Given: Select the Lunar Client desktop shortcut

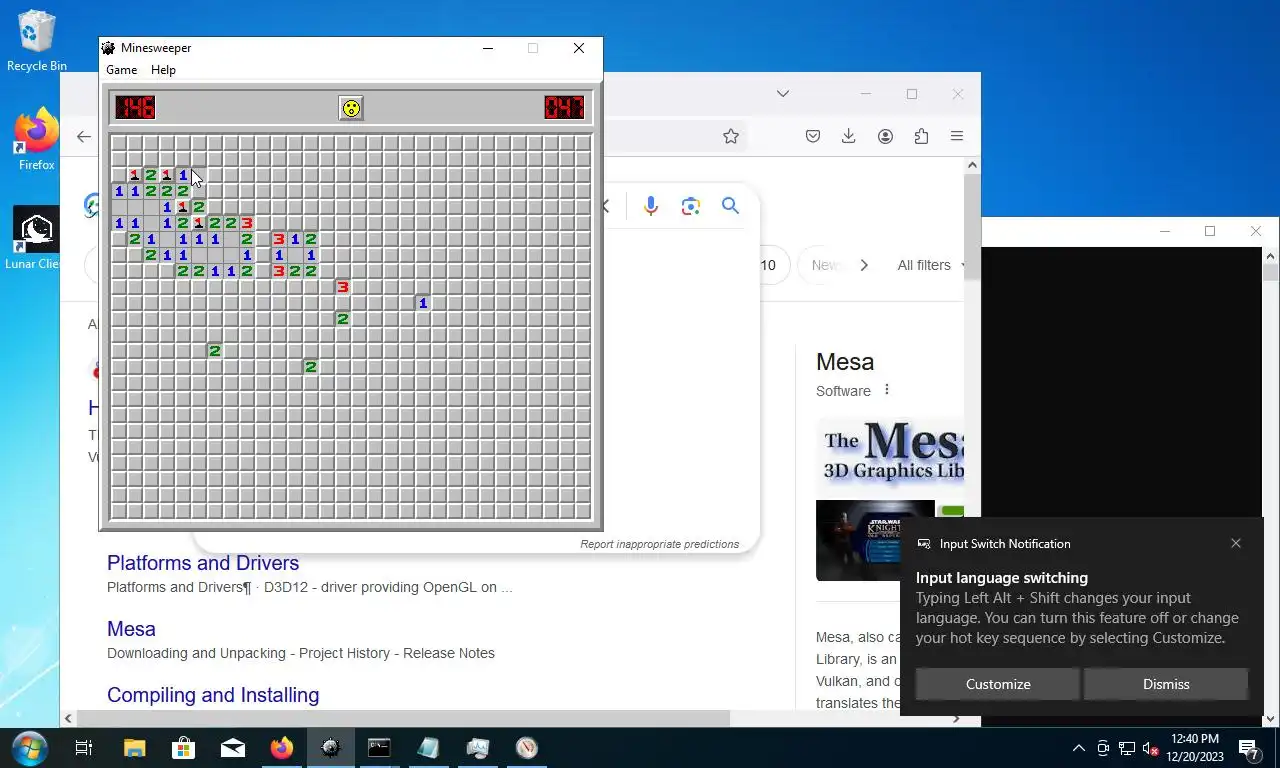Looking at the screenshot, I should [x=35, y=238].
